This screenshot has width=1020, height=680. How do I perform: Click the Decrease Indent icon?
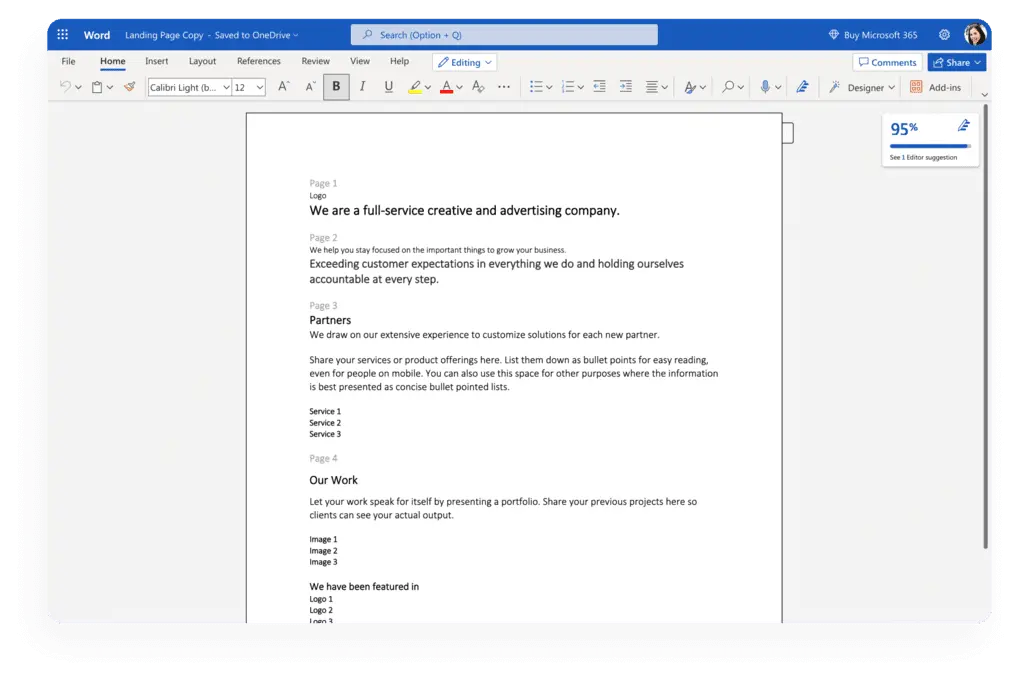pyautogui.click(x=599, y=87)
